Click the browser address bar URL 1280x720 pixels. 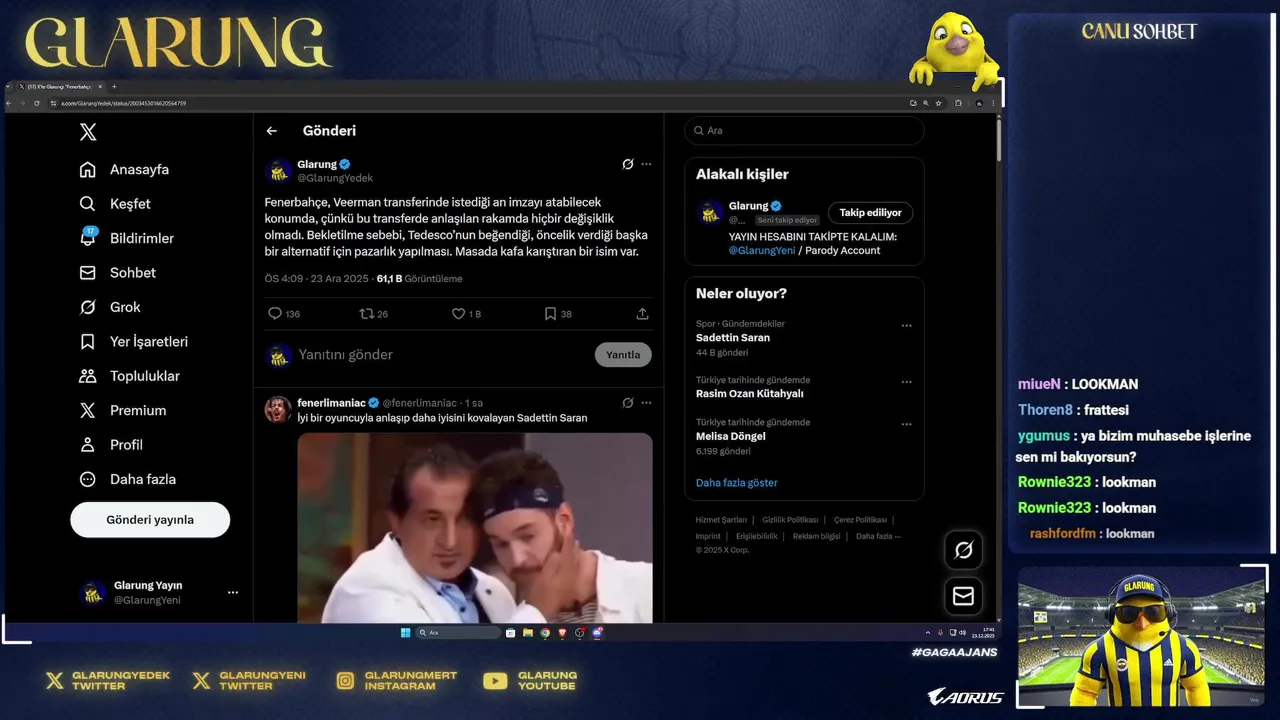click(123, 103)
